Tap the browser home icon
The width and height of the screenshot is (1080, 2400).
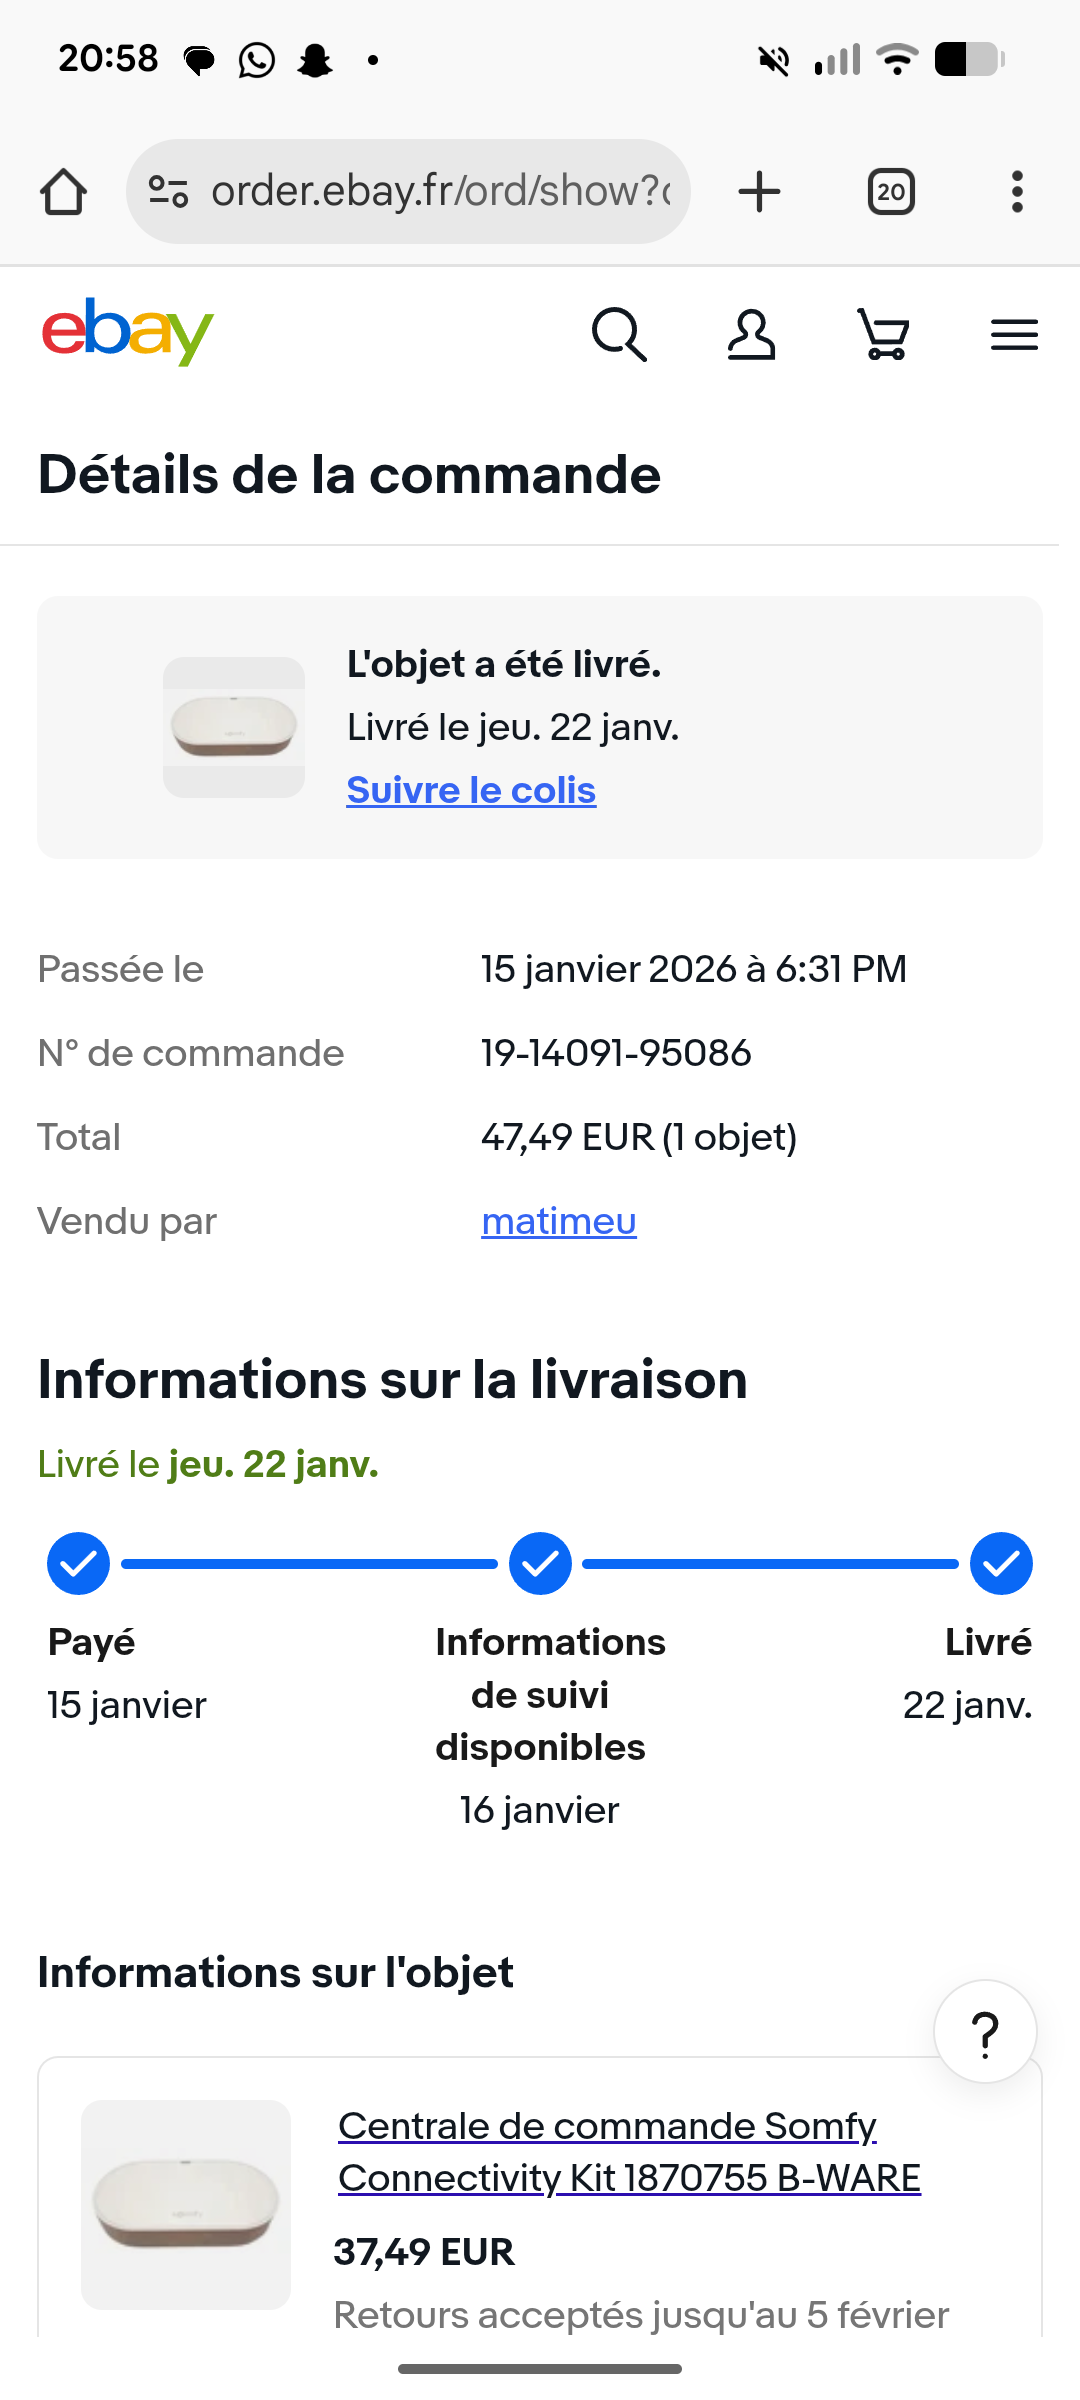click(63, 191)
